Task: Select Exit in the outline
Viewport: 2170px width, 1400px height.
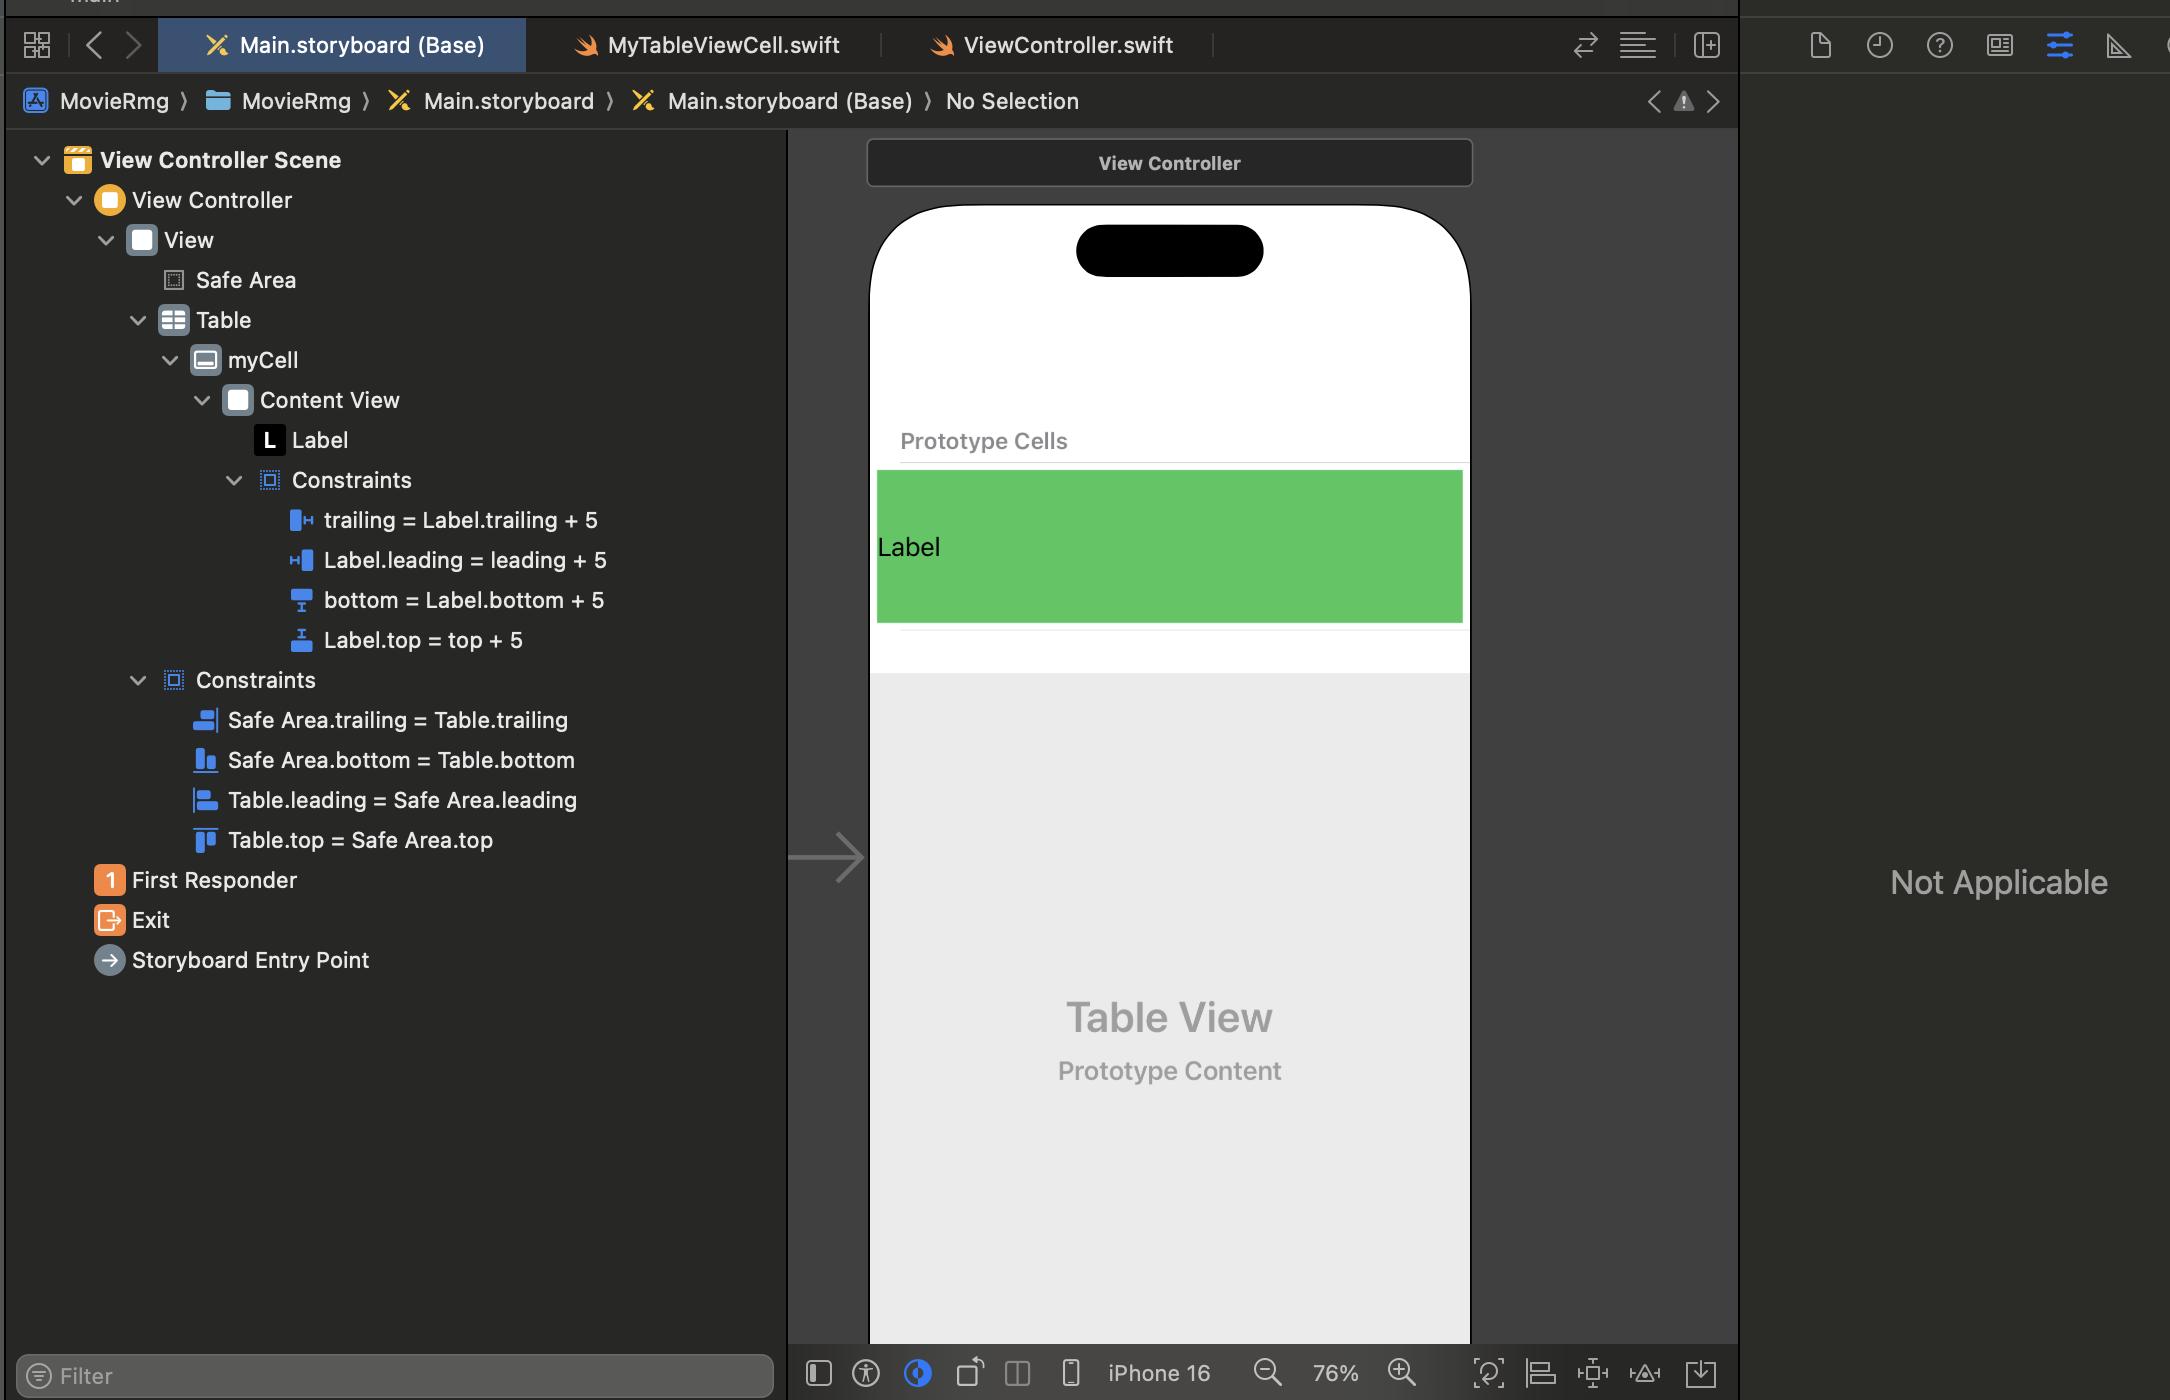Action: click(x=132, y=920)
